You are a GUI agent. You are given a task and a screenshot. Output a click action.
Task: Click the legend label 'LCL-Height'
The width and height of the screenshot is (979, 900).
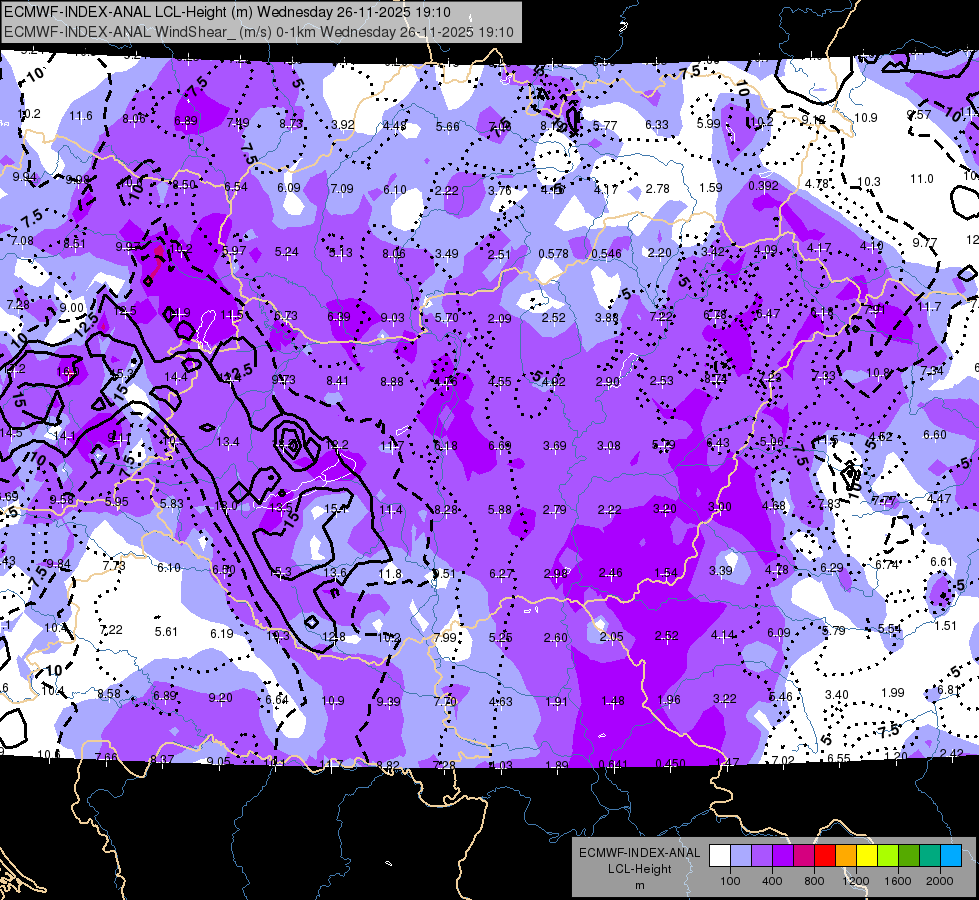pos(639,869)
